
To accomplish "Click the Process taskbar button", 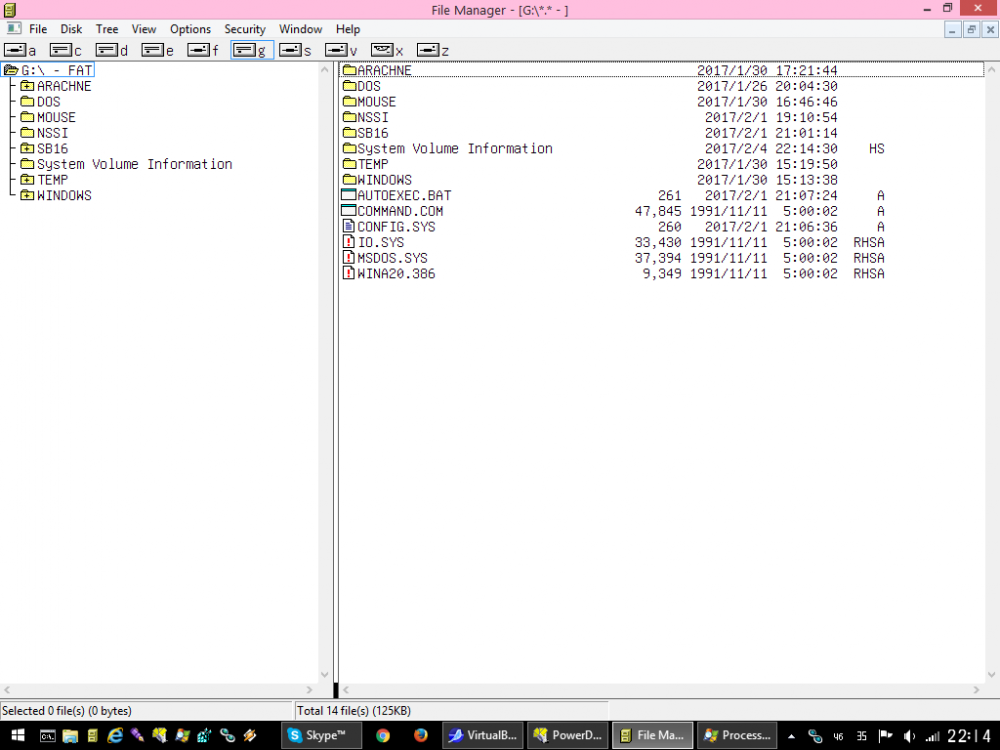I will click(x=737, y=735).
